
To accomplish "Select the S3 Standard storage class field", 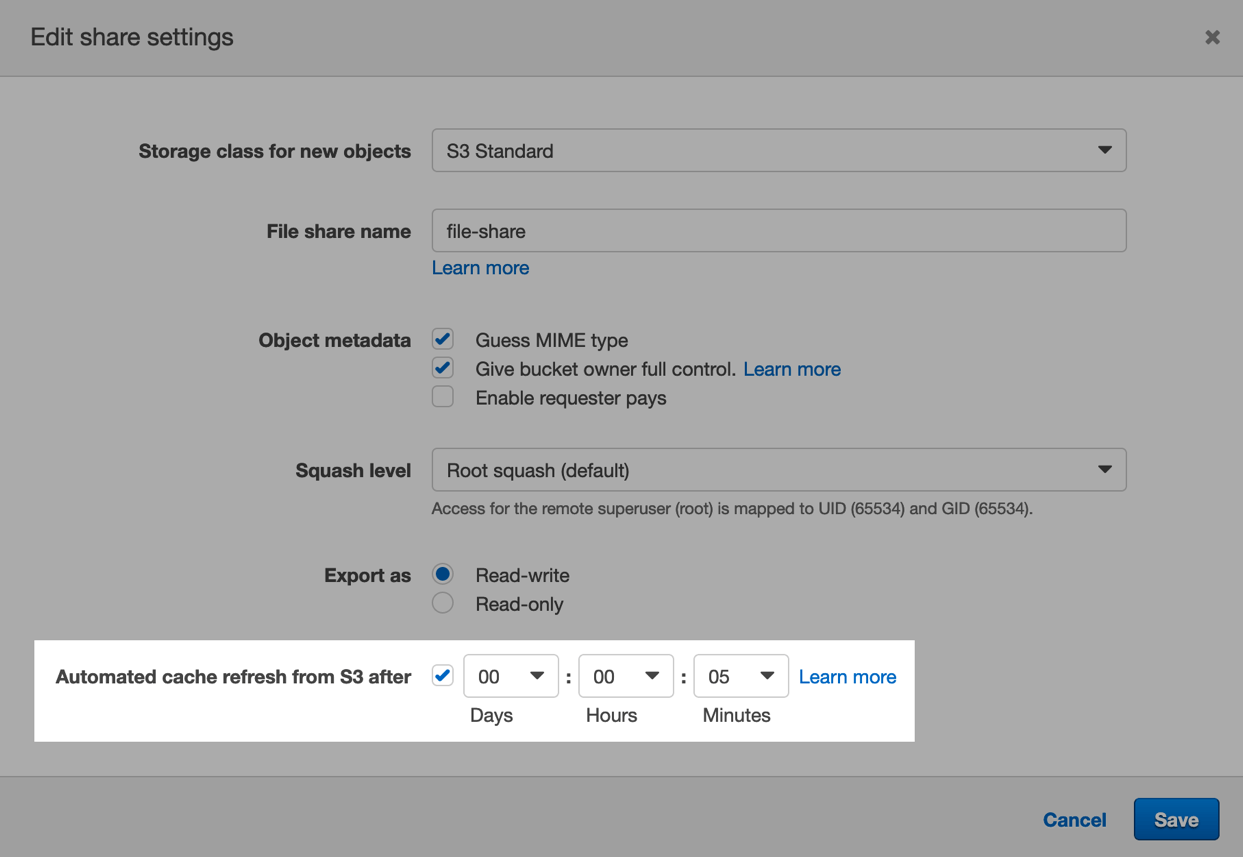I will 779,149.
